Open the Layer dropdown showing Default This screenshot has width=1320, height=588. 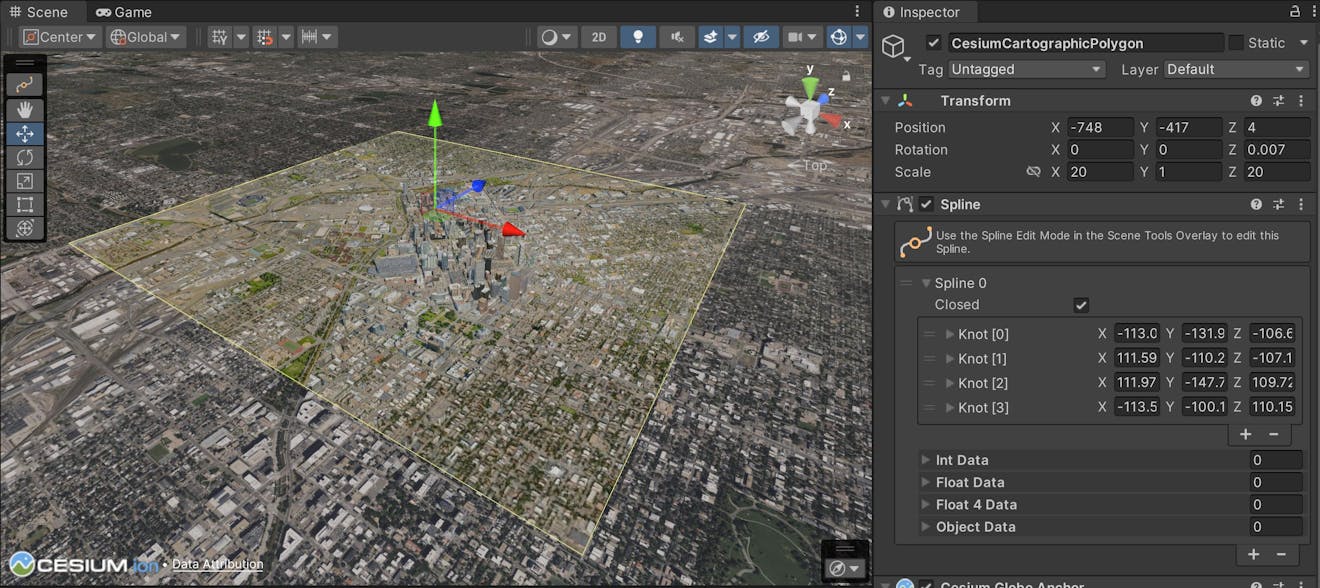(1236, 69)
